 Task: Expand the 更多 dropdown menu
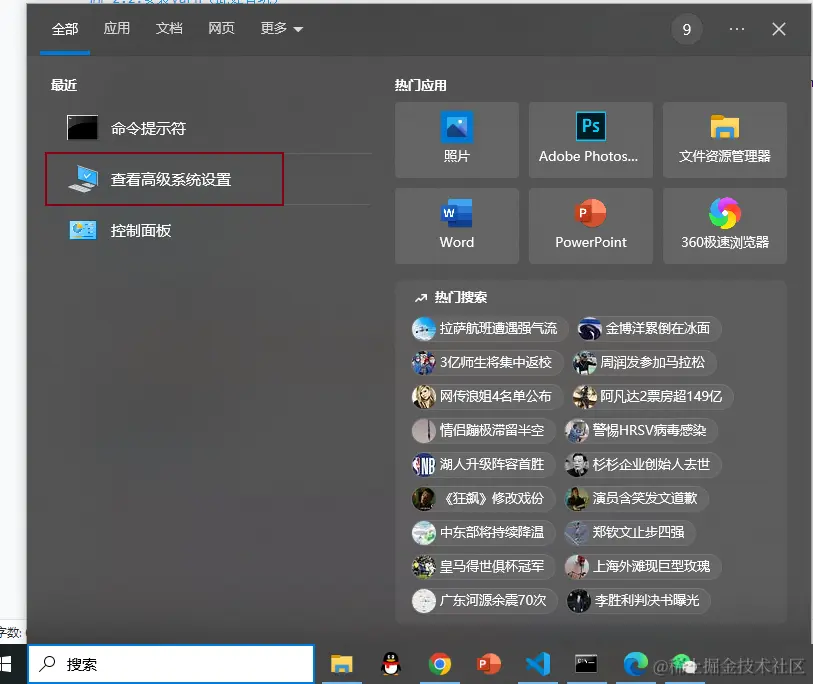(x=280, y=29)
